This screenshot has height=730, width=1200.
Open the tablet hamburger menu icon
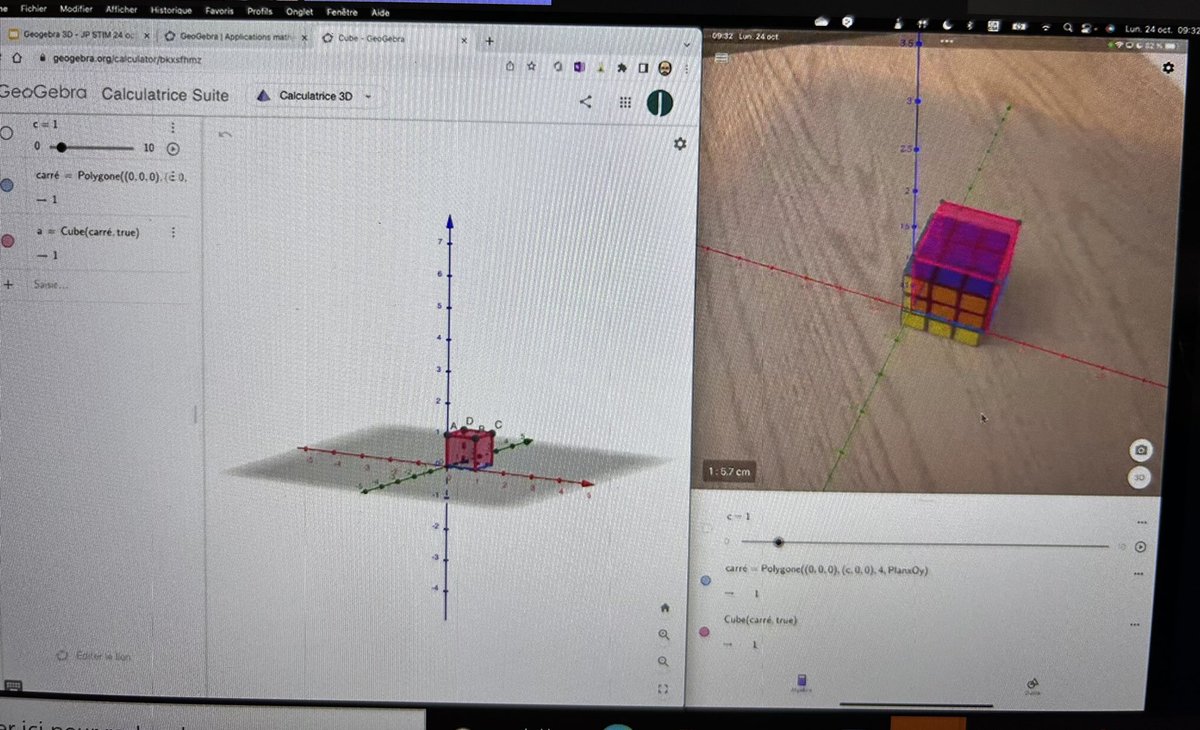(x=721, y=57)
